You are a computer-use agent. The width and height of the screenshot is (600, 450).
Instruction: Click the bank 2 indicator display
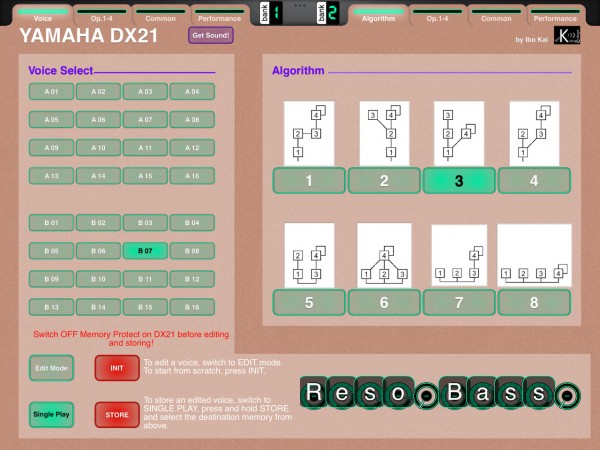point(328,13)
